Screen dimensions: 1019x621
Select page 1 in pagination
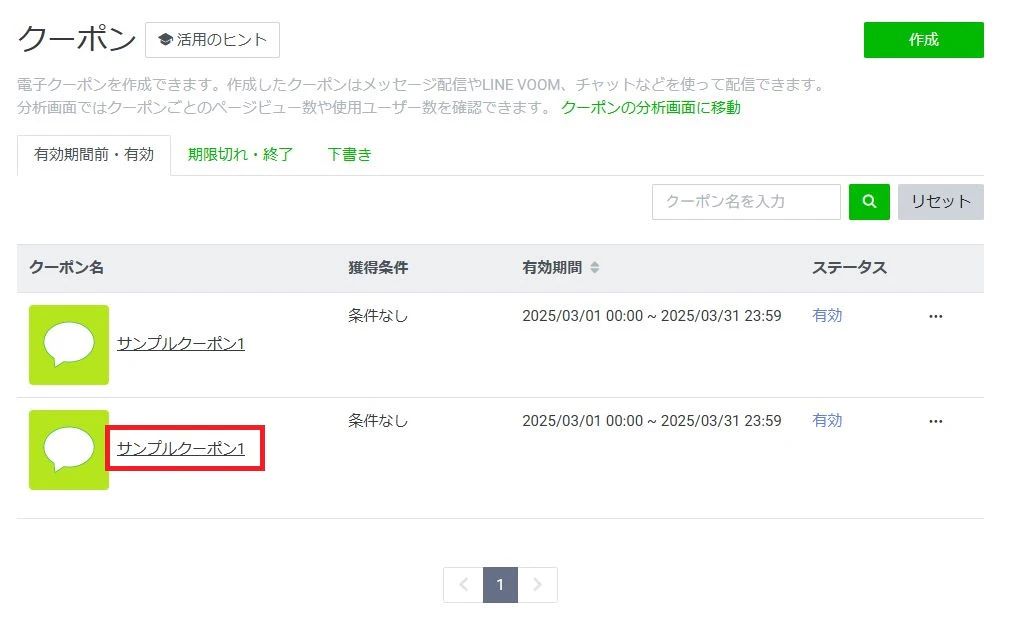click(500, 585)
